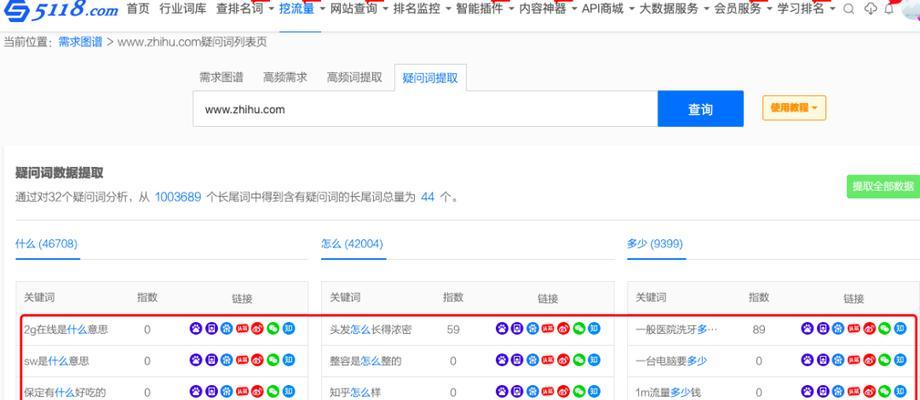920x400 pixels.
Task: Open Weibo icon for 一般医院洗牙 row
Action: pyautogui.click(x=869, y=329)
